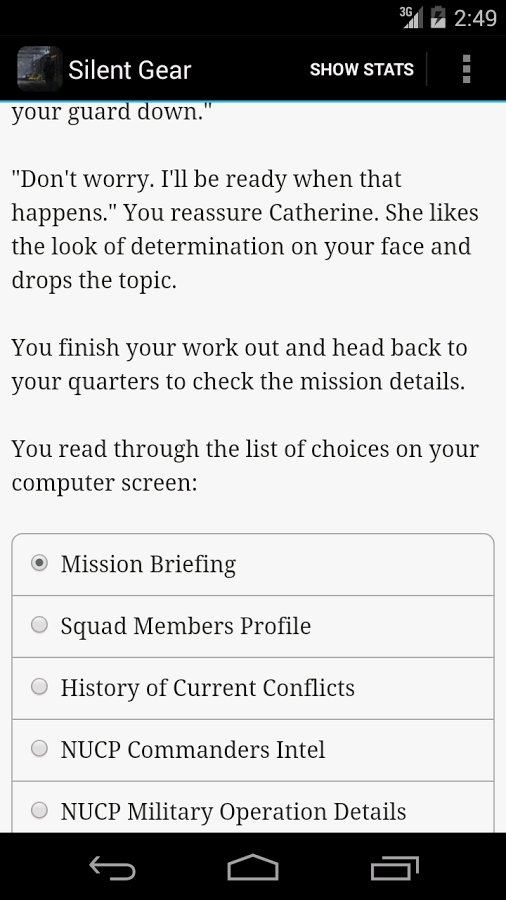Tap the Android back navigation icon

(x=112, y=868)
